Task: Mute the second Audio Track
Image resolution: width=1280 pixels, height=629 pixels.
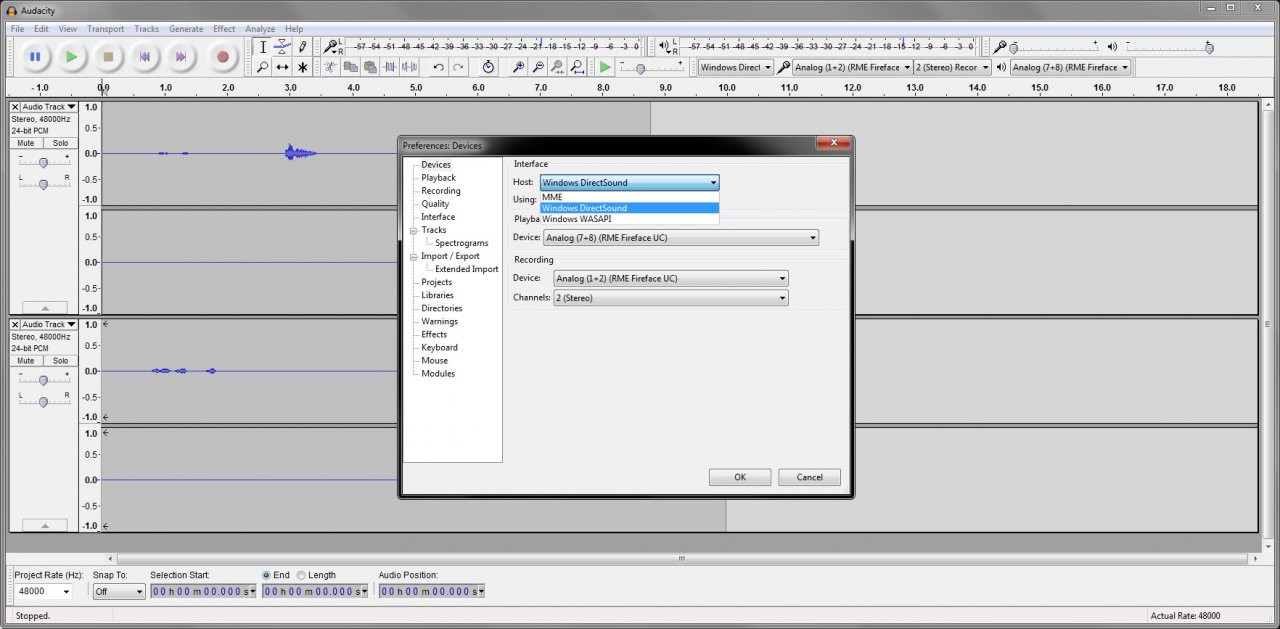Action: pos(26,361)
